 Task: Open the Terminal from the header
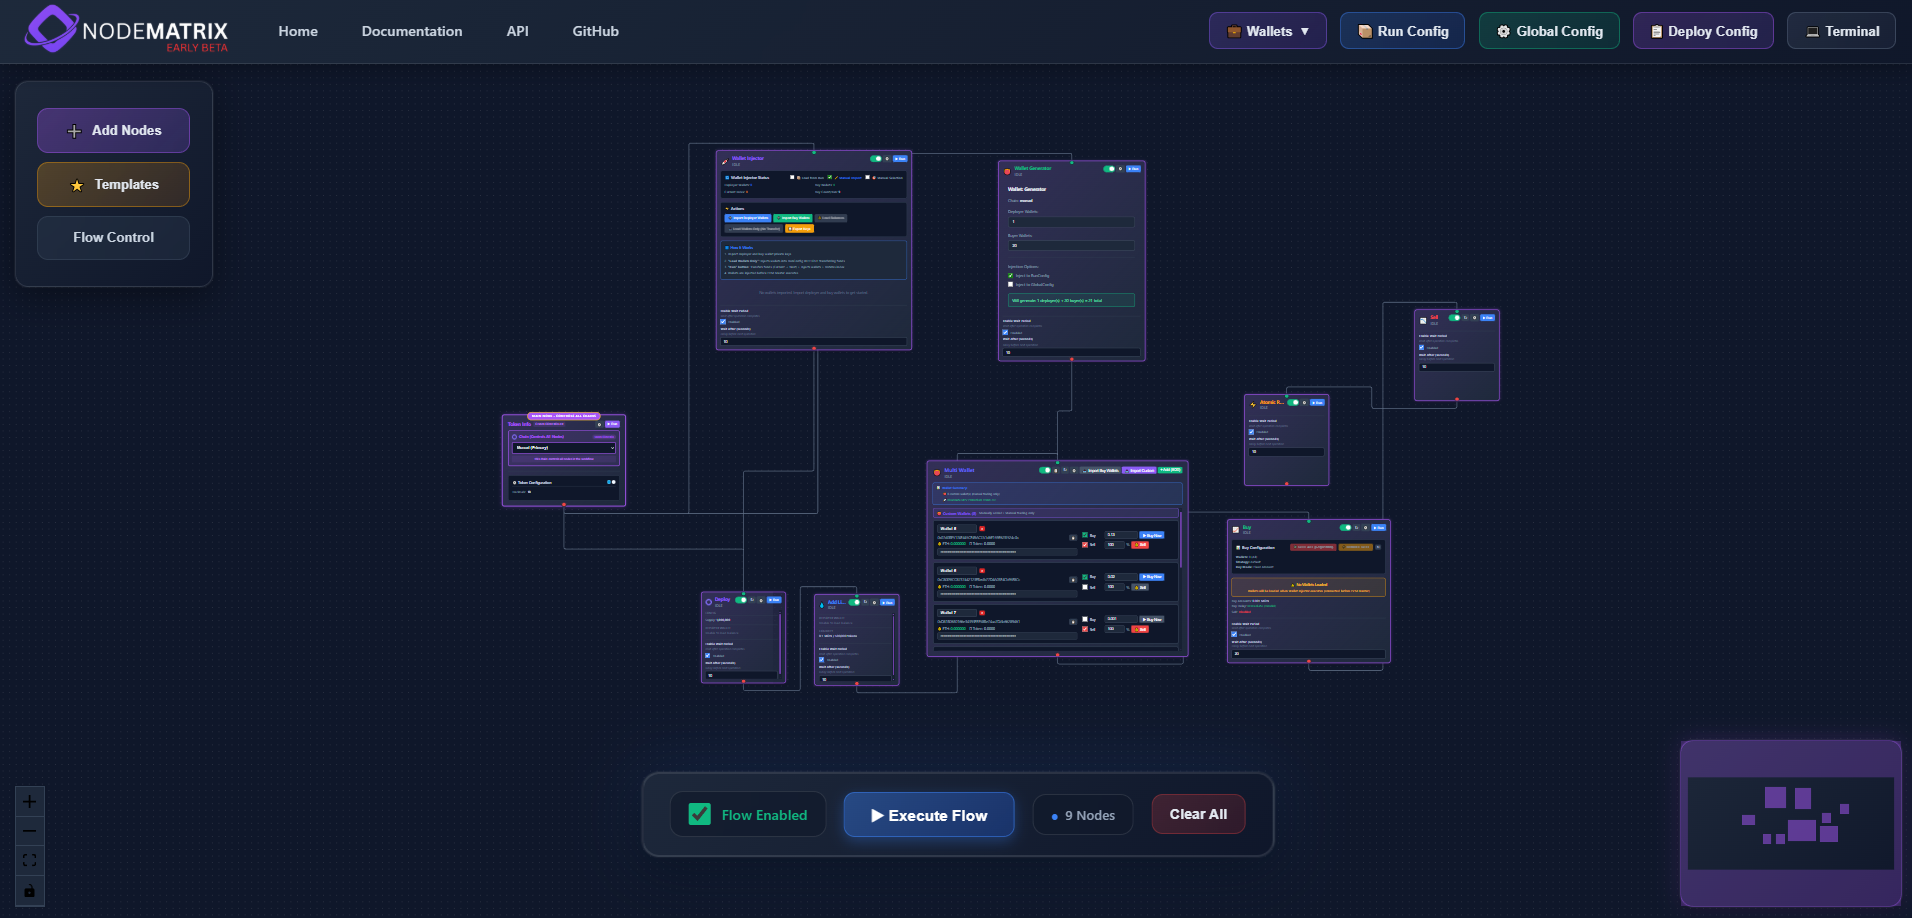pos(1841,30)
